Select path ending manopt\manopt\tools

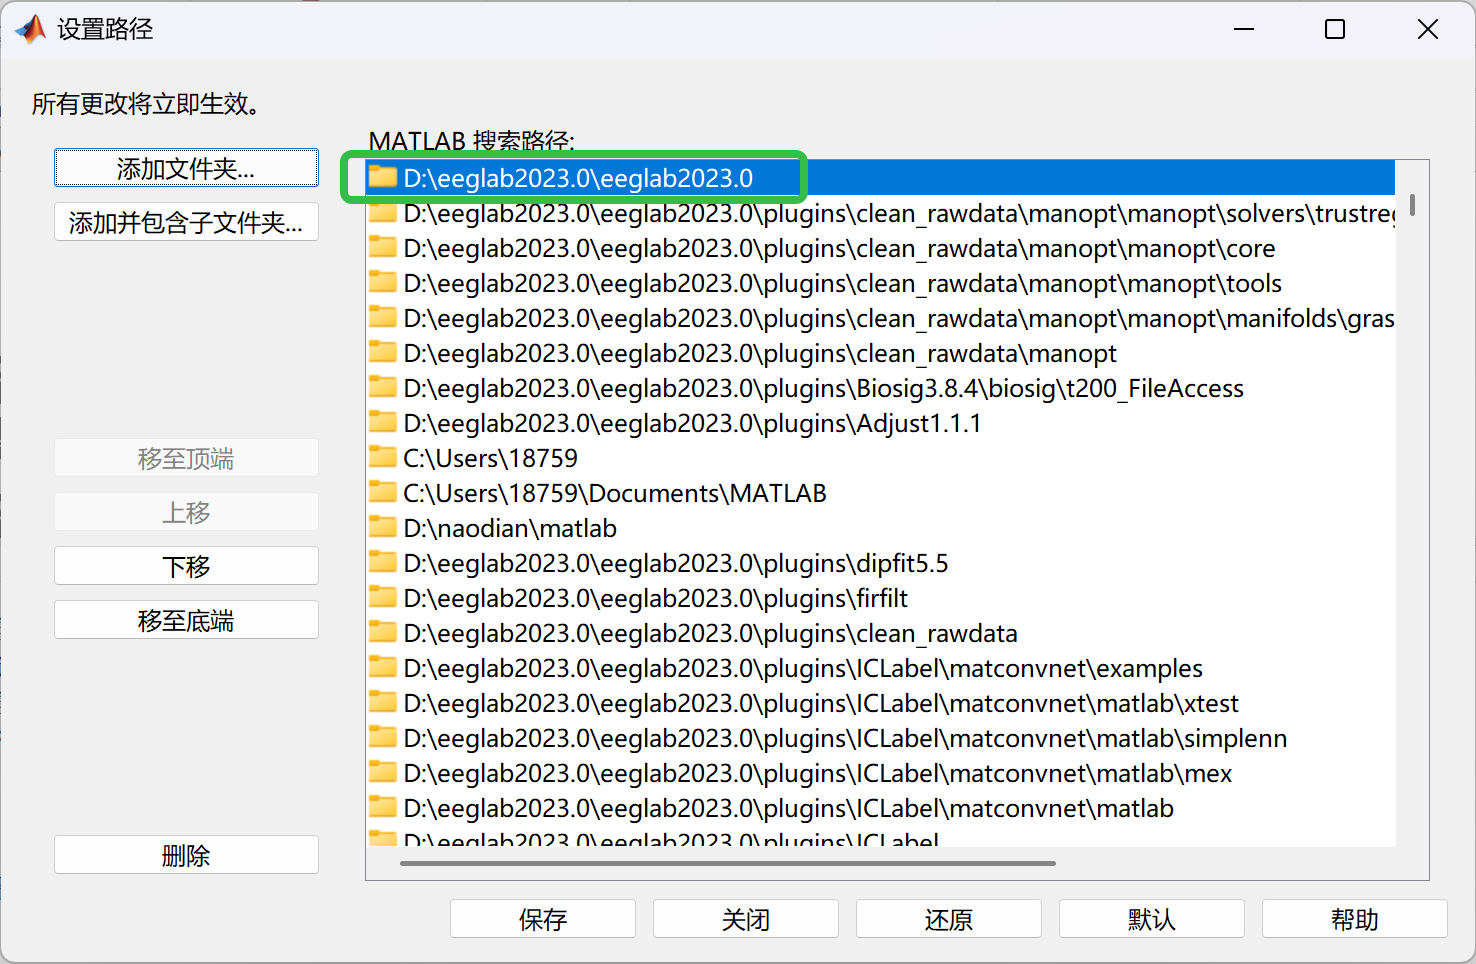pos(881,283)
